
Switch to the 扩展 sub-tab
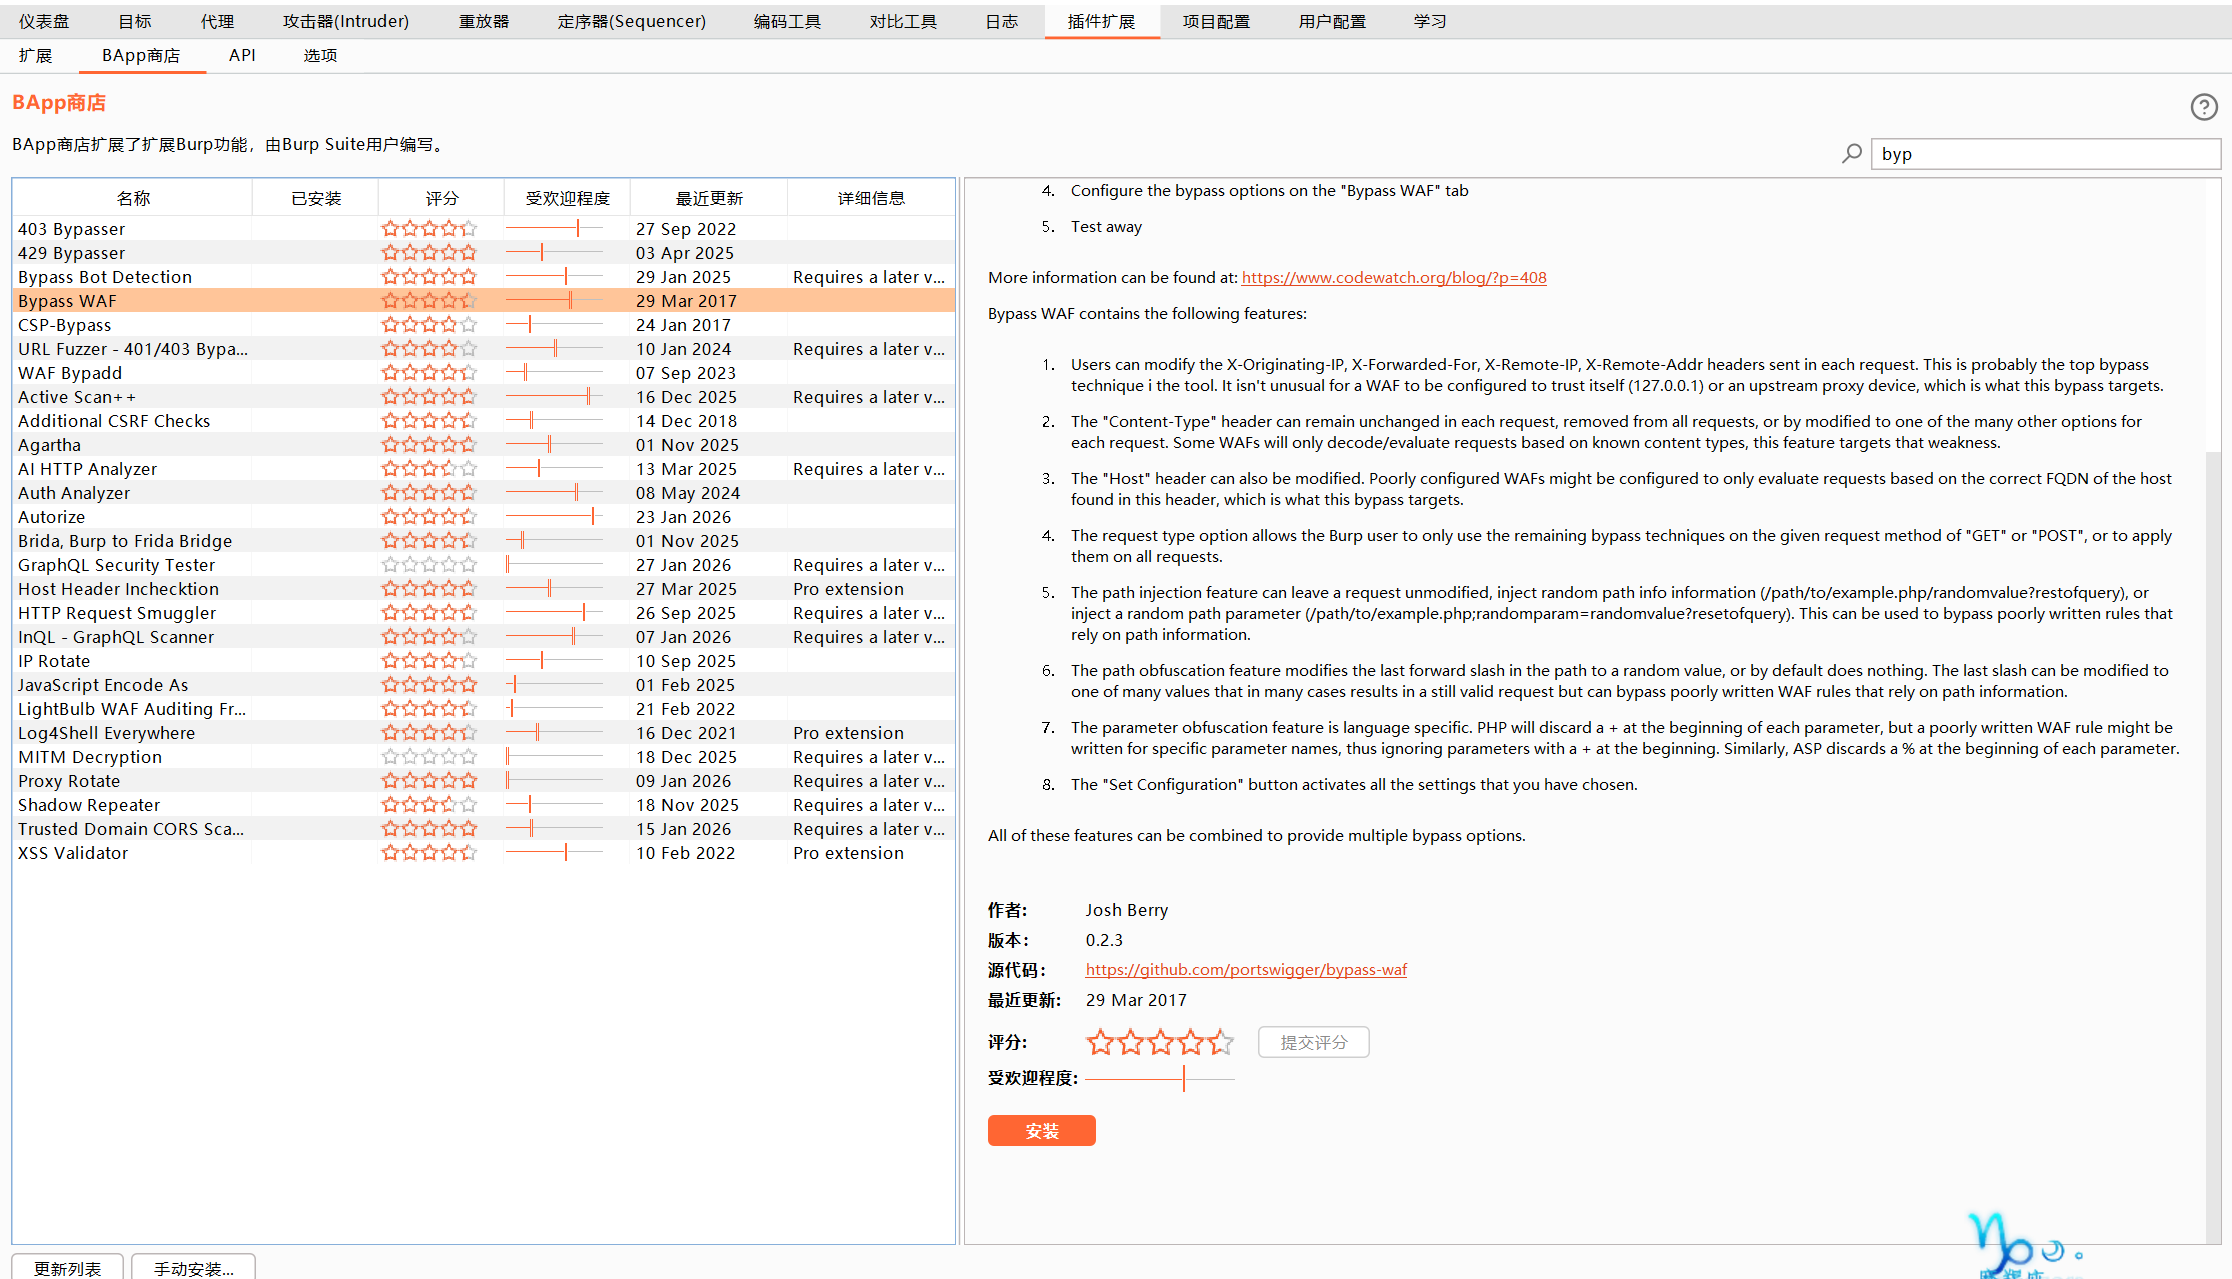(35, 55)
